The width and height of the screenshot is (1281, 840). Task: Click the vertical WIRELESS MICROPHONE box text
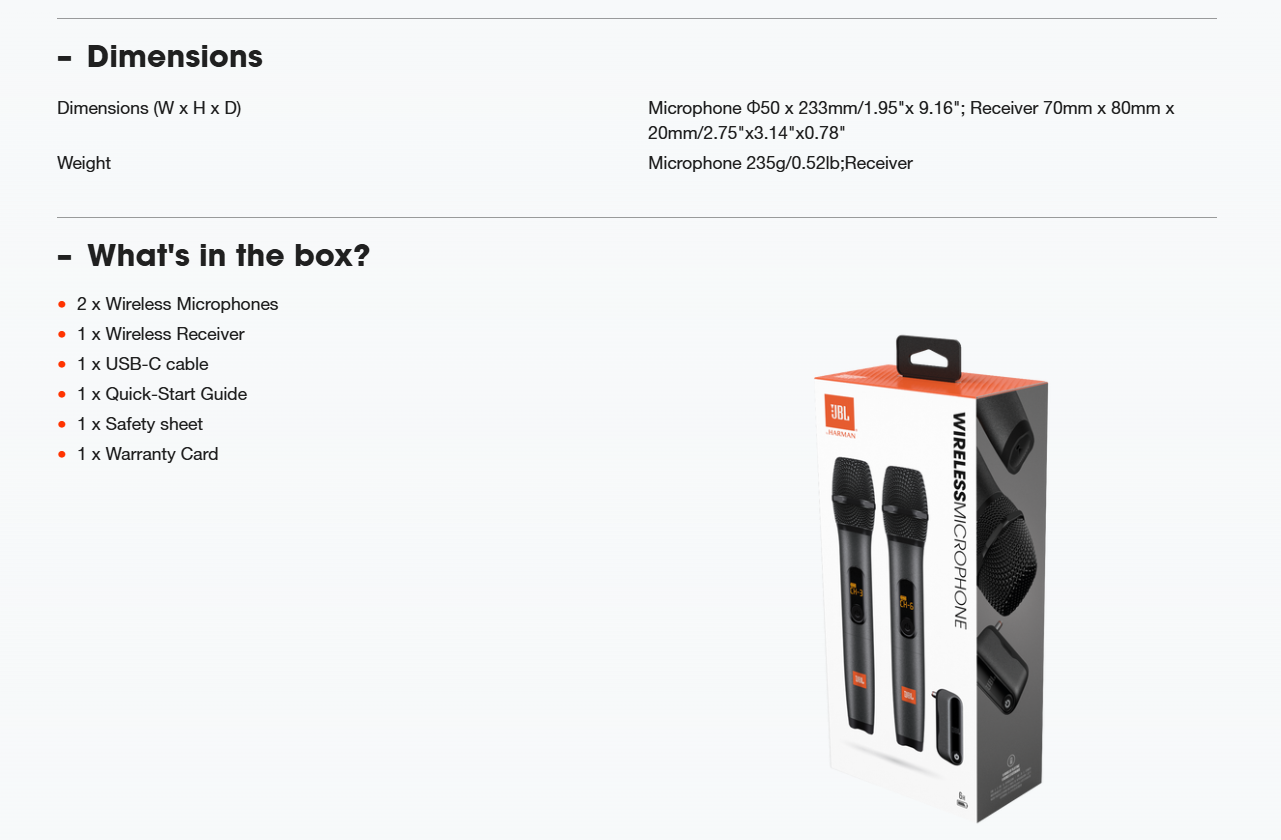(x=959, y=520)
